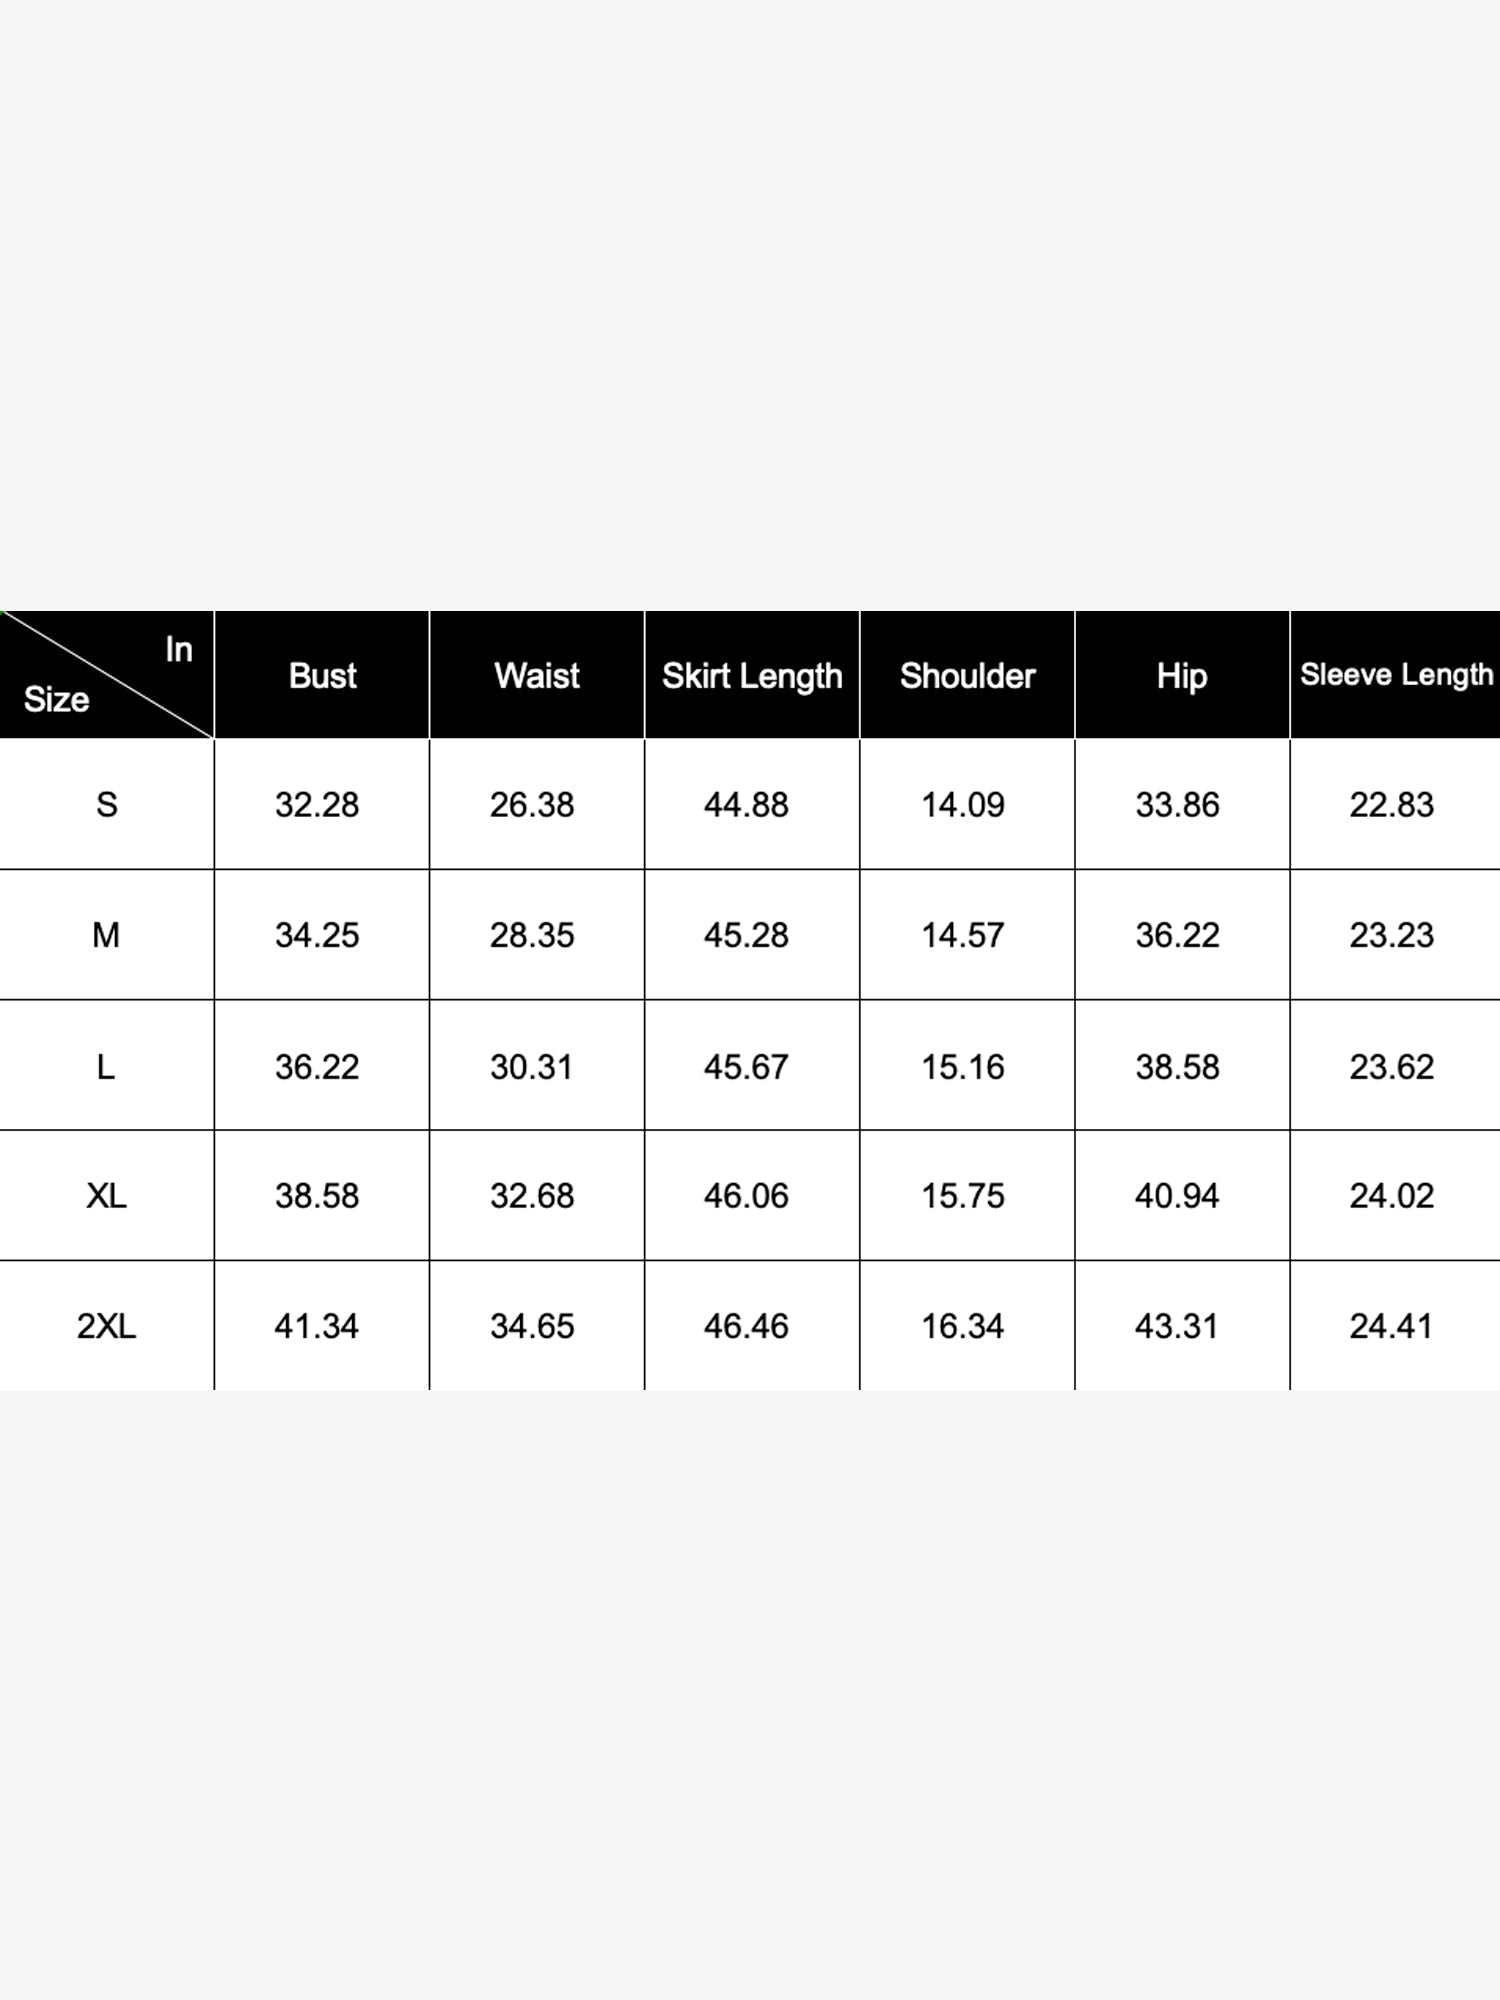Select the Waist column header
The image size is (1500, 2000).
coord(537,675)
